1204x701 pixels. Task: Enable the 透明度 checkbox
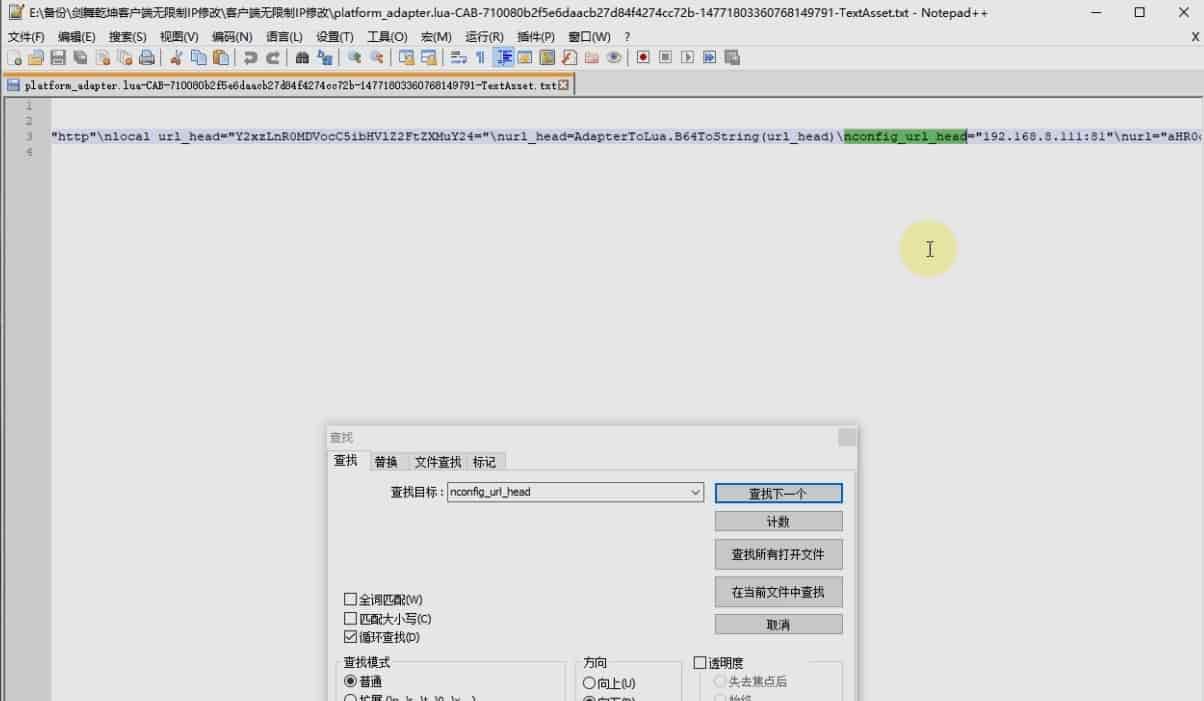[700, 662]
